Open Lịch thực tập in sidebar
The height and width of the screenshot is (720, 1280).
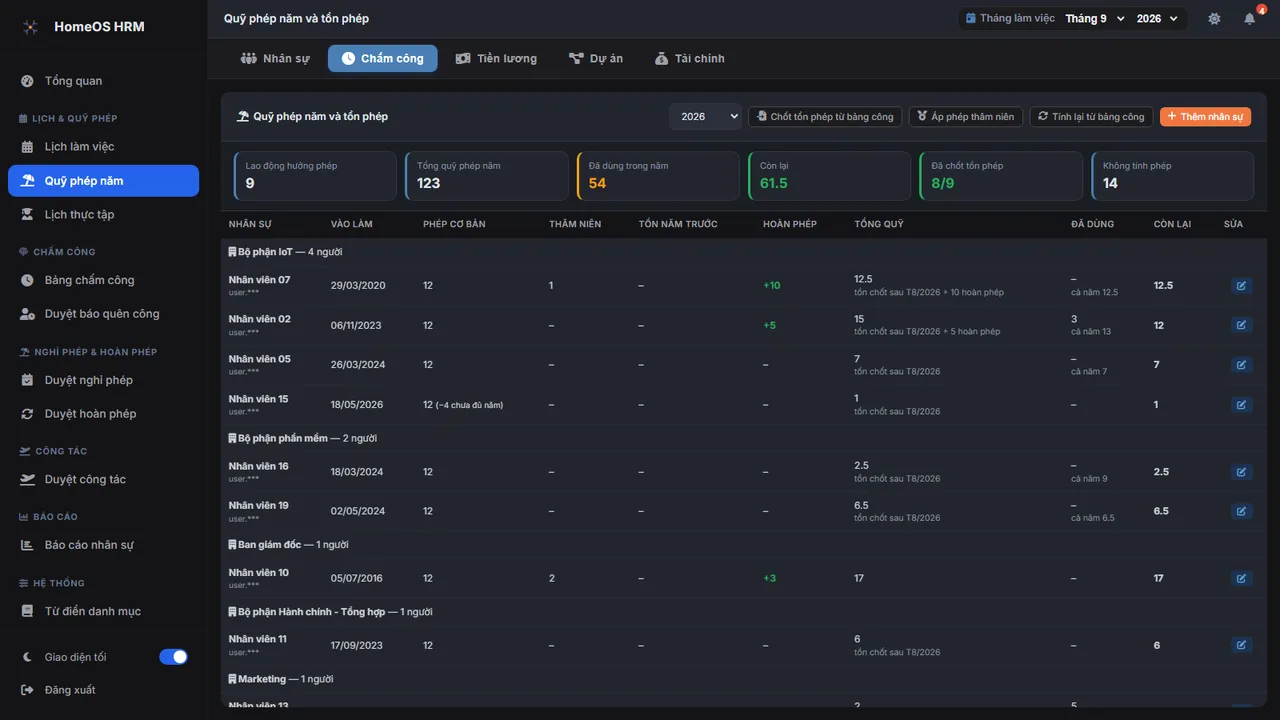coord(104,215)
